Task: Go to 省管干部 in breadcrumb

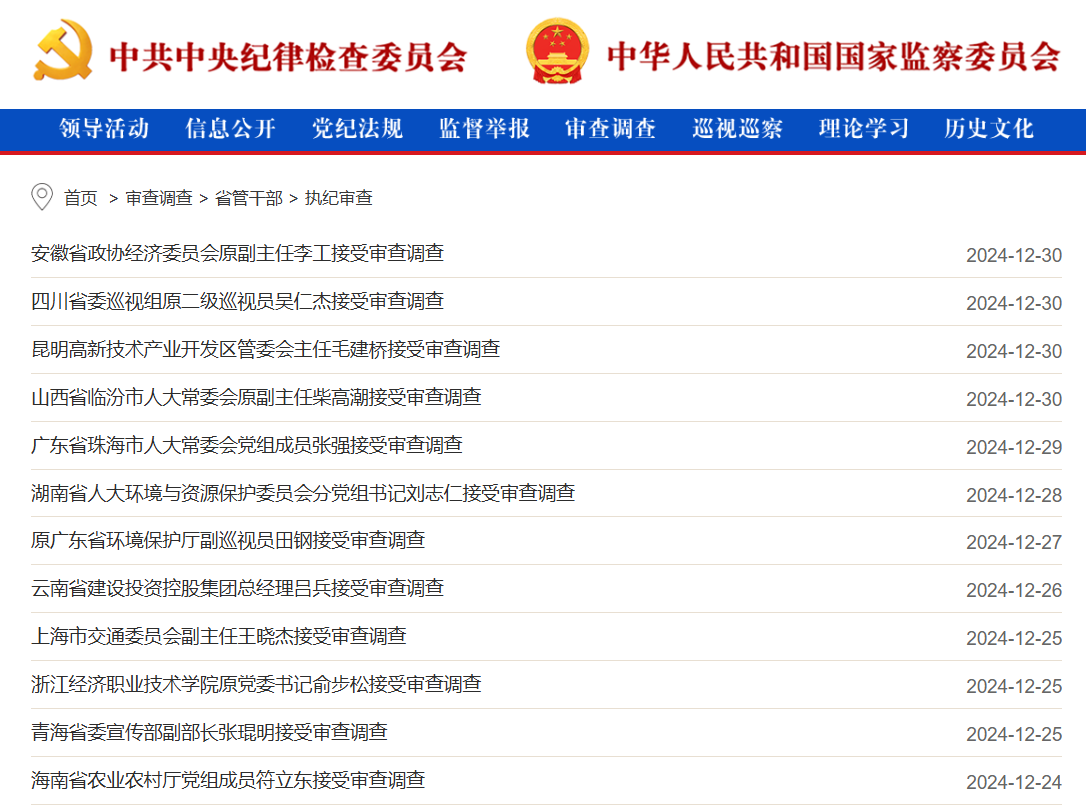Action: [x=249, y=198]
